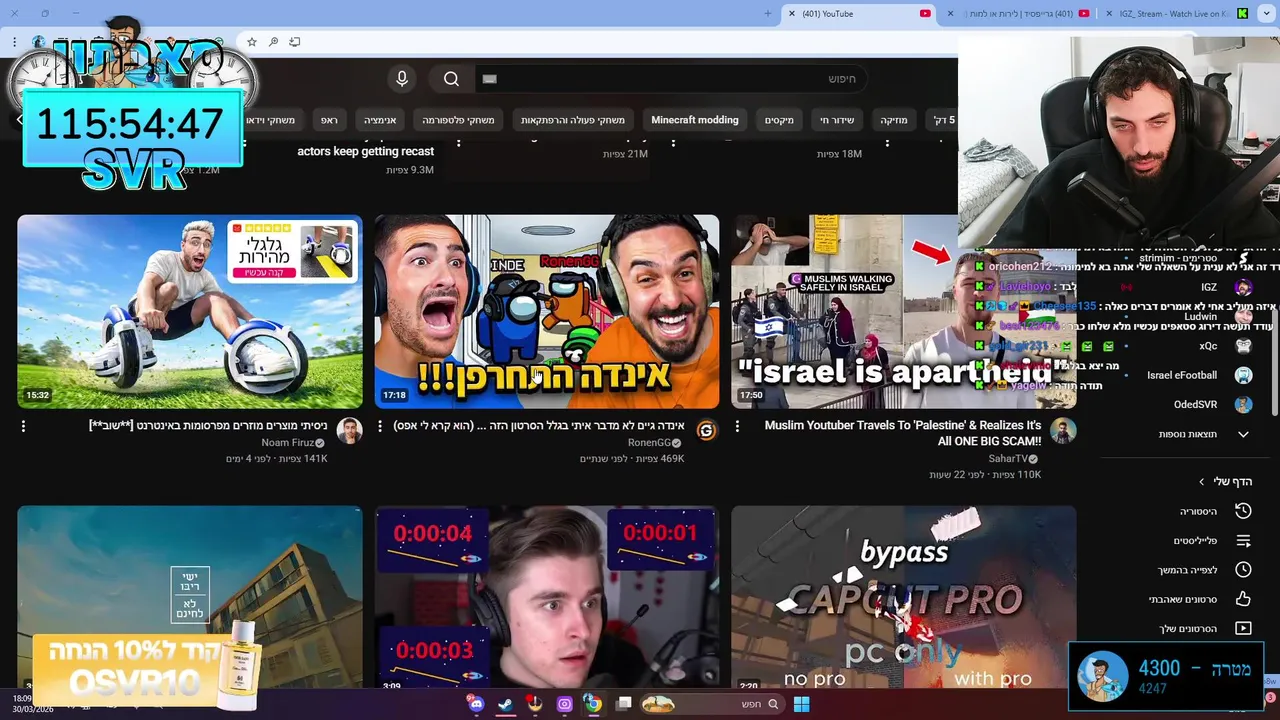Open history icon in sidebar
Image resolution: width=1280 pixels, height=720 pixels.
point(1243,511)
